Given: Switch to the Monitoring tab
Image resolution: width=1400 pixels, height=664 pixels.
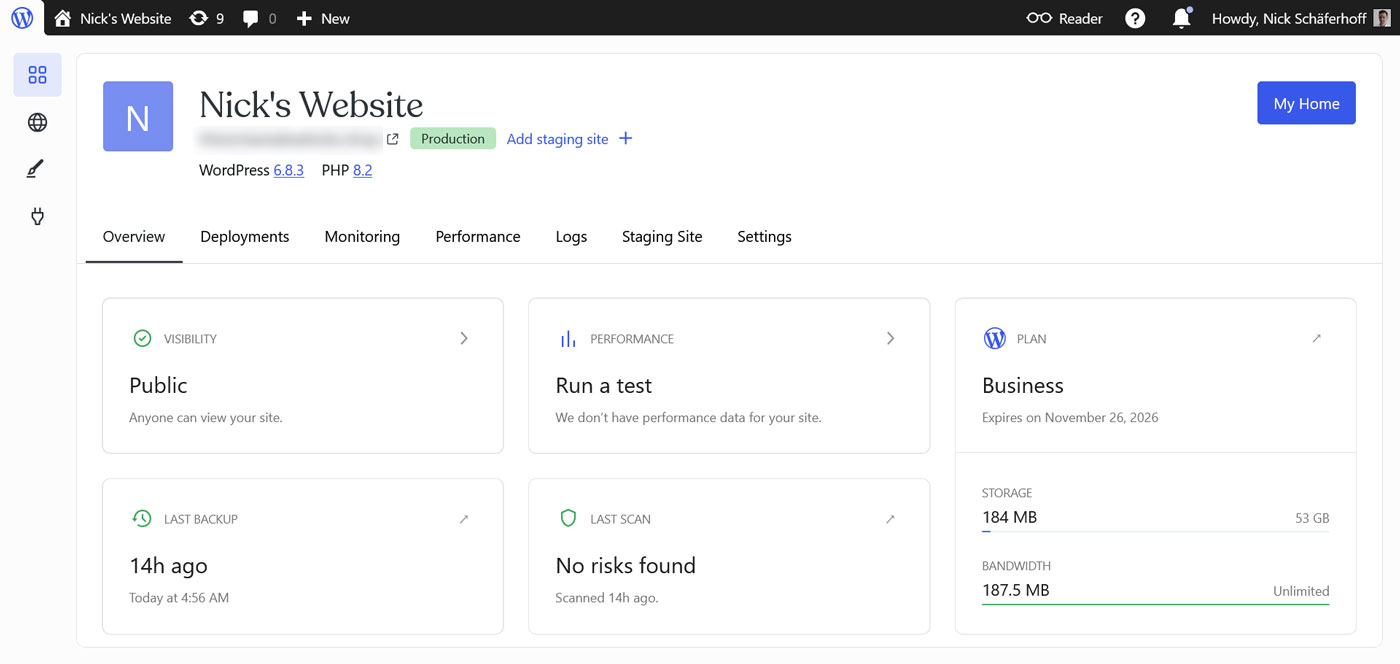Looking at the screenshot, I should tap(362, 236).
